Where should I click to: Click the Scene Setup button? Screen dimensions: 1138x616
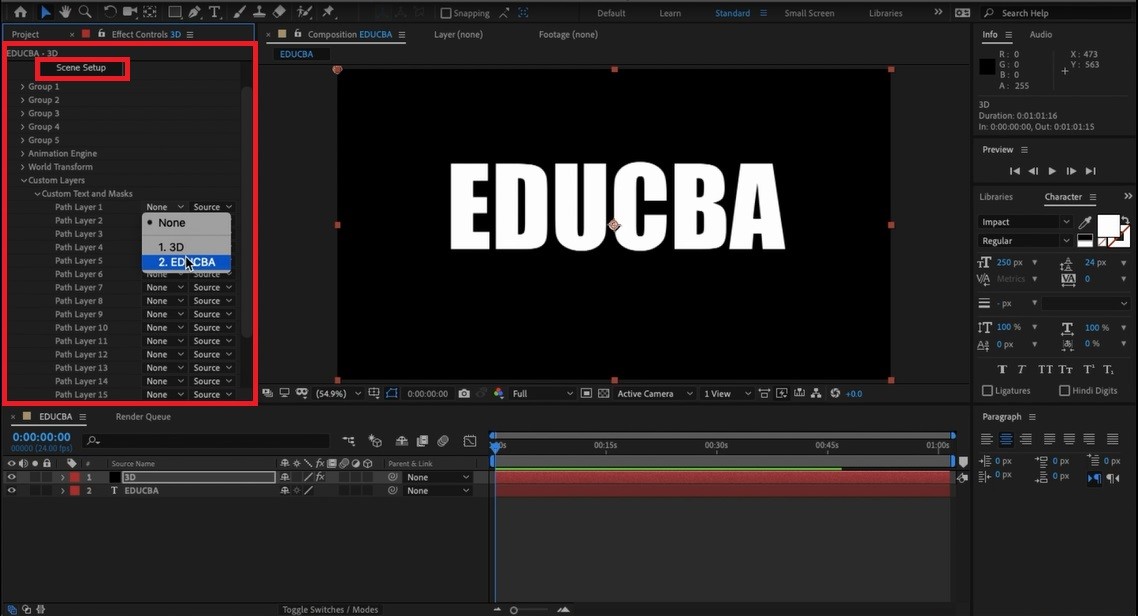82,67
